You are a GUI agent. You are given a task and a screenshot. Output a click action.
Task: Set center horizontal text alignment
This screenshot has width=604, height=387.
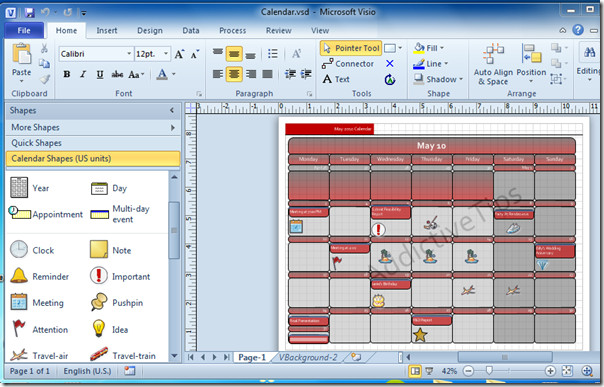[234, 74]
